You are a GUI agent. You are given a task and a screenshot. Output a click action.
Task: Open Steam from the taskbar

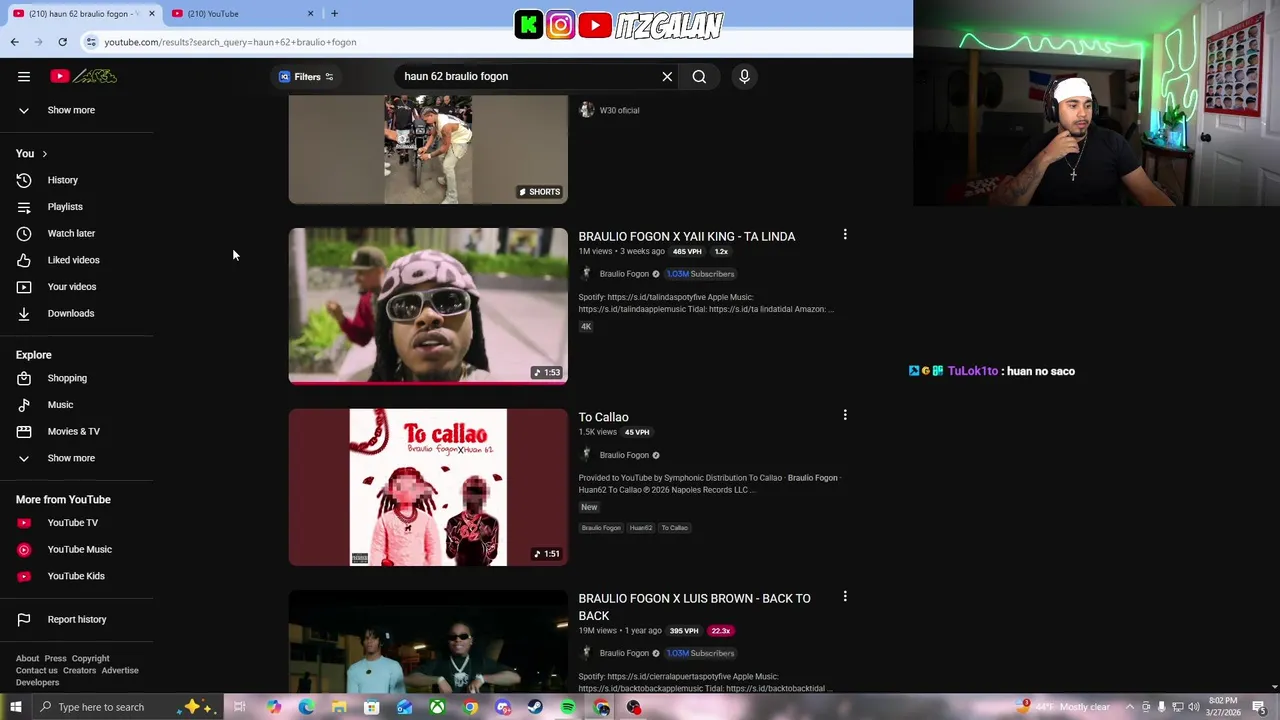click(535, 707)
